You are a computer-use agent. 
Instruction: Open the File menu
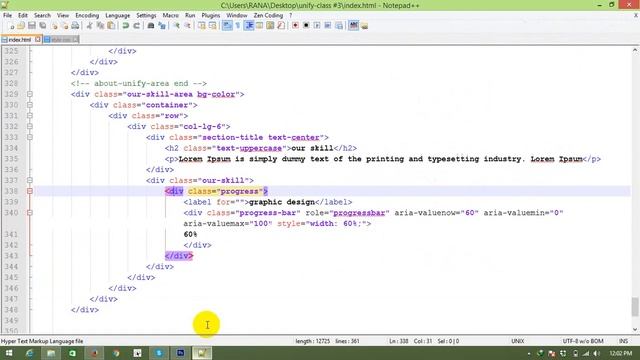7,16
